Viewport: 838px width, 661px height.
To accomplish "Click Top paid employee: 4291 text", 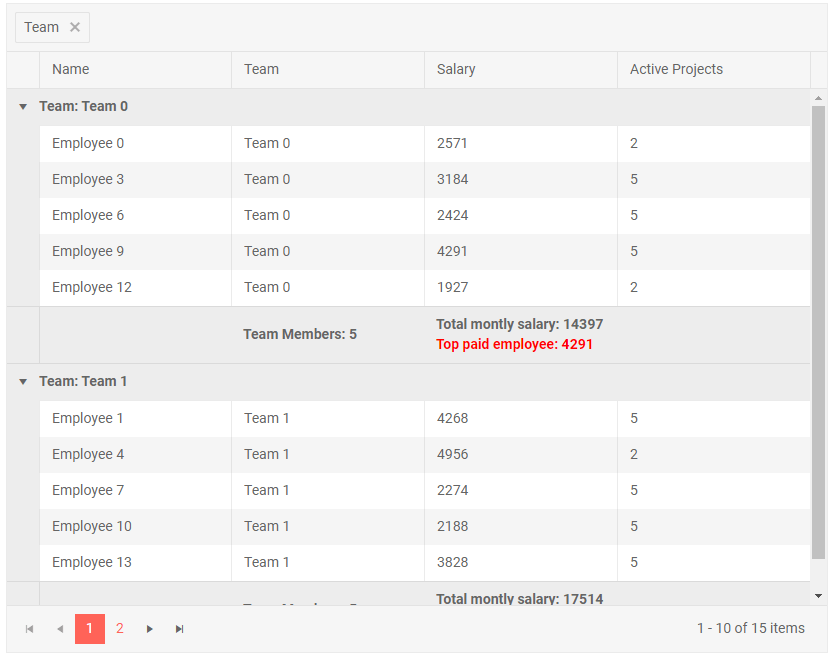I will click(x=515, y=344).
